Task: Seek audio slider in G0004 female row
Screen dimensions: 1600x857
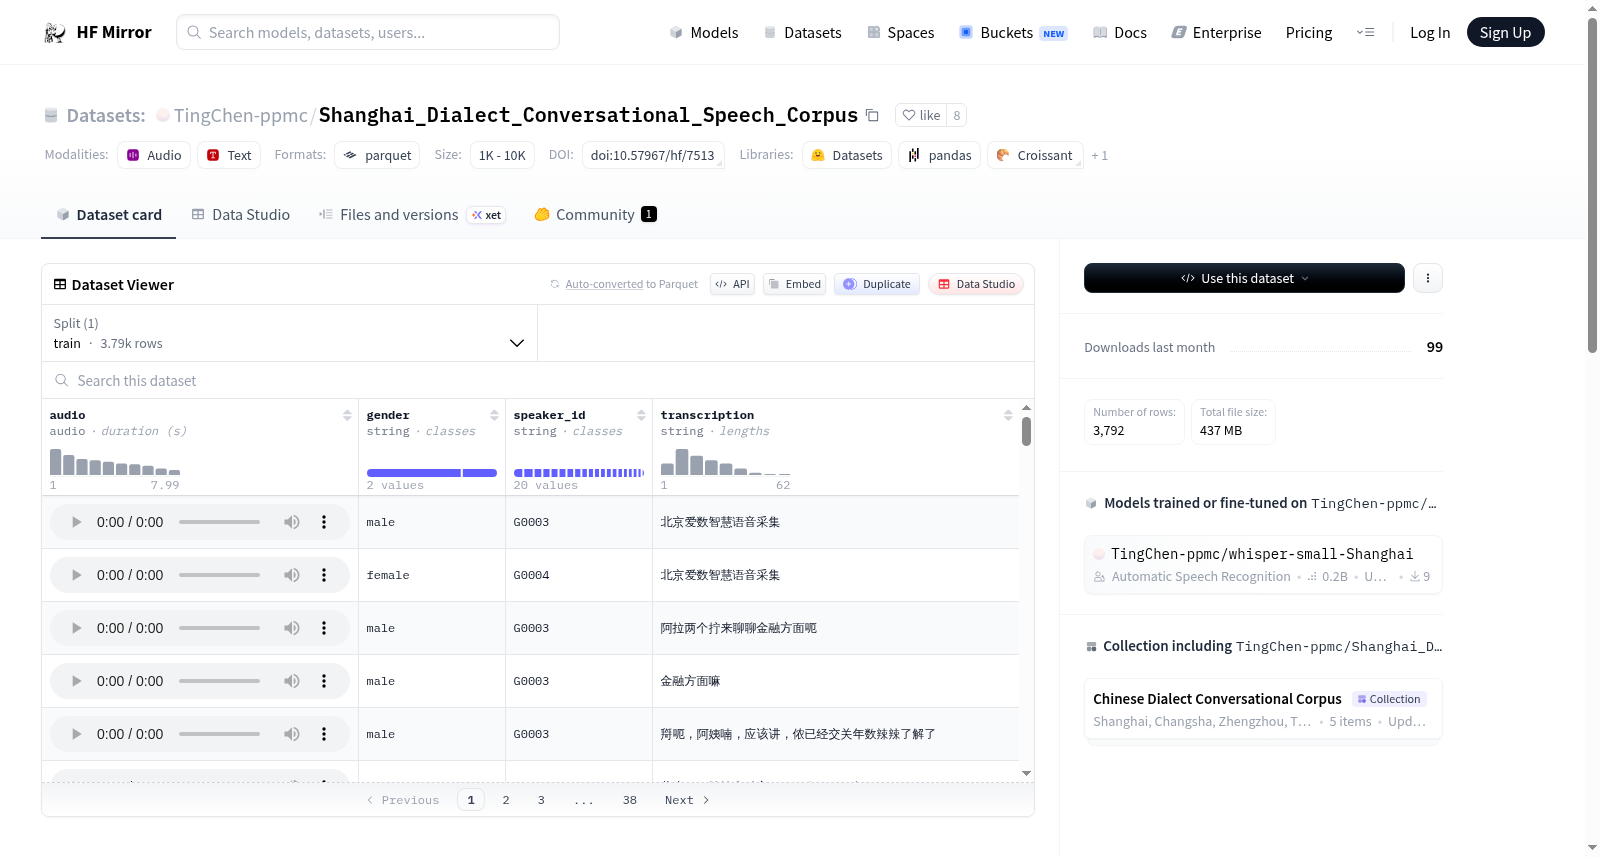Action: 219,575
